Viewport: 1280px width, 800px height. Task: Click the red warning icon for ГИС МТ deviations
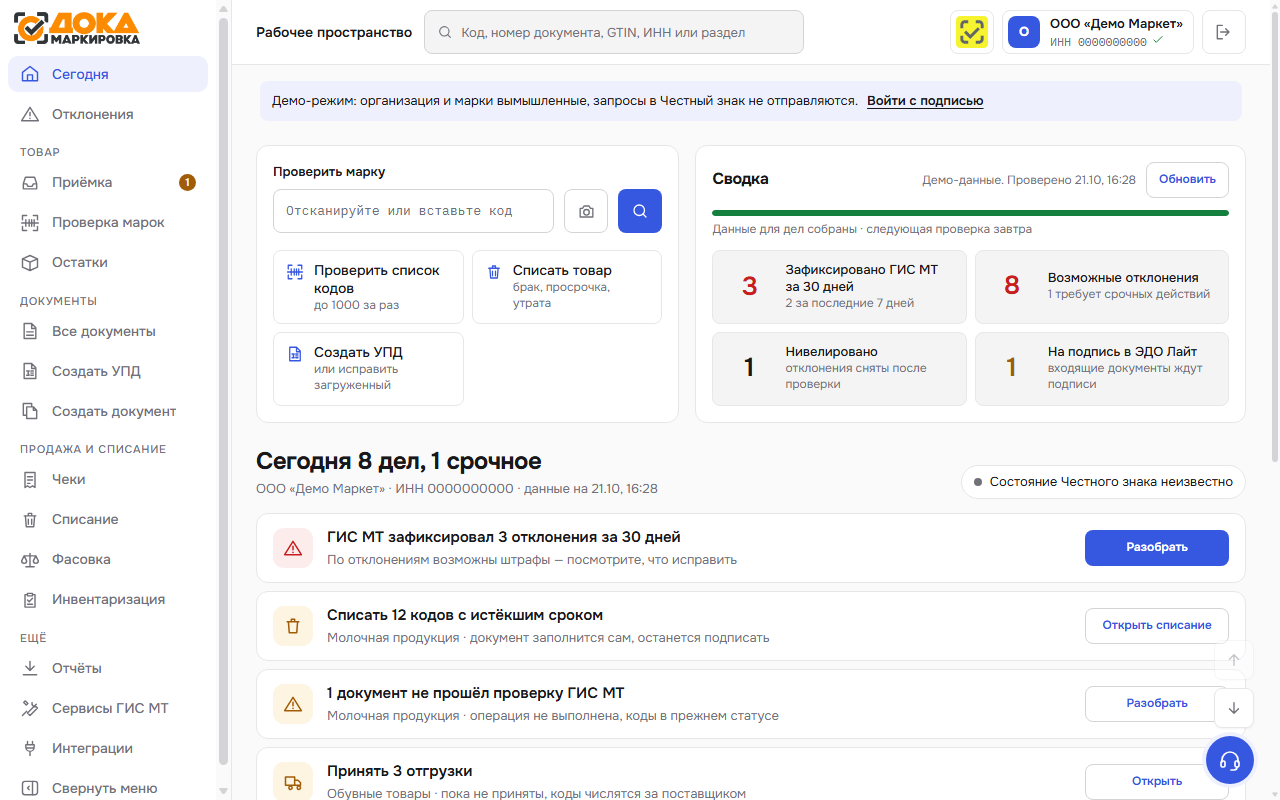293,548
